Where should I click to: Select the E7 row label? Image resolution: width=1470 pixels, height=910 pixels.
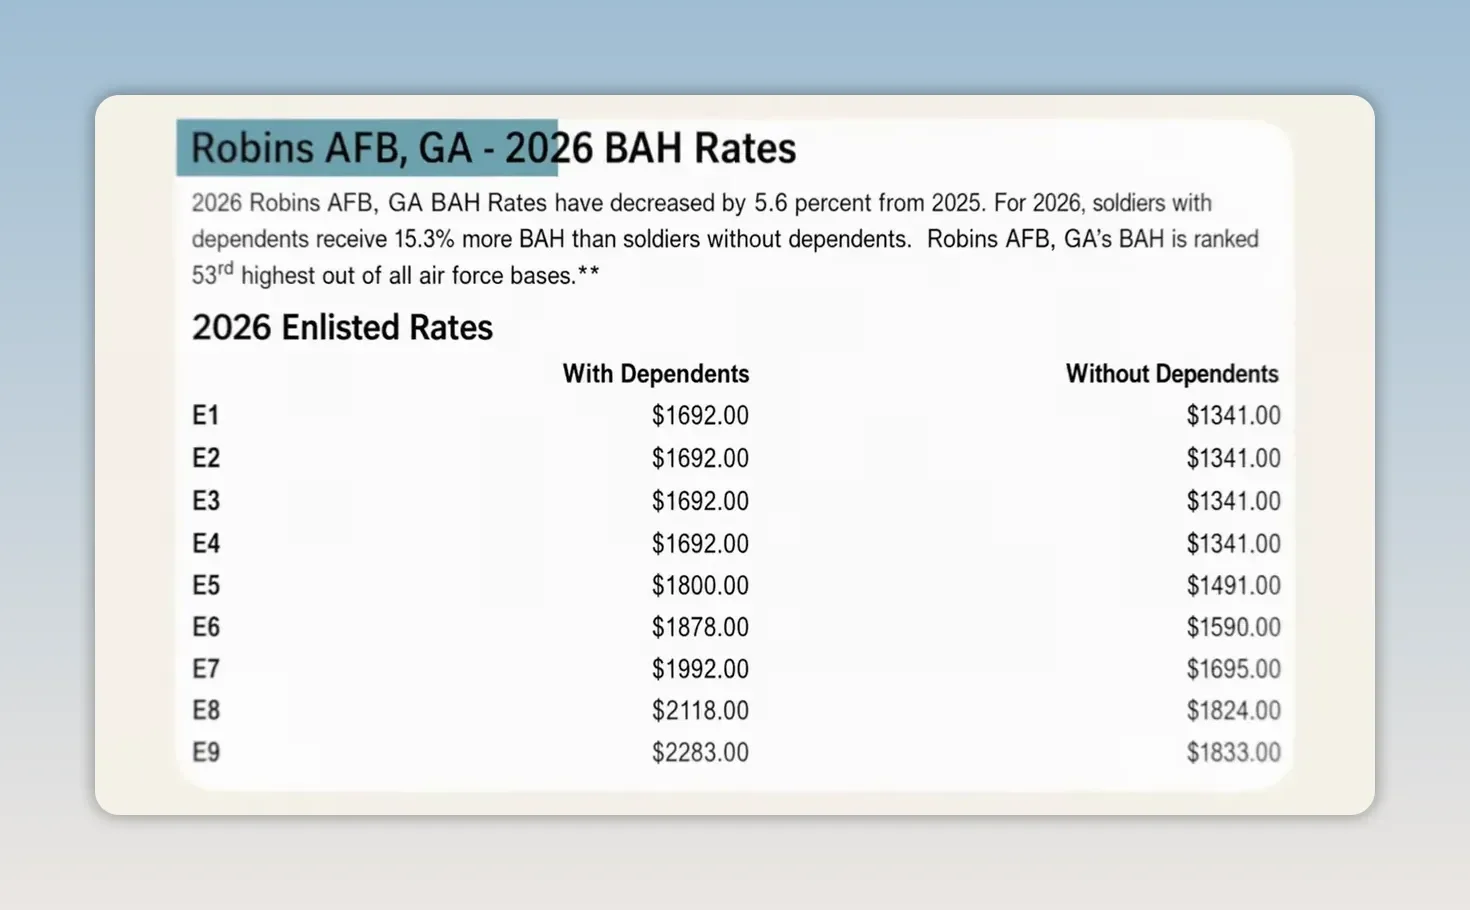pos(206,669)
